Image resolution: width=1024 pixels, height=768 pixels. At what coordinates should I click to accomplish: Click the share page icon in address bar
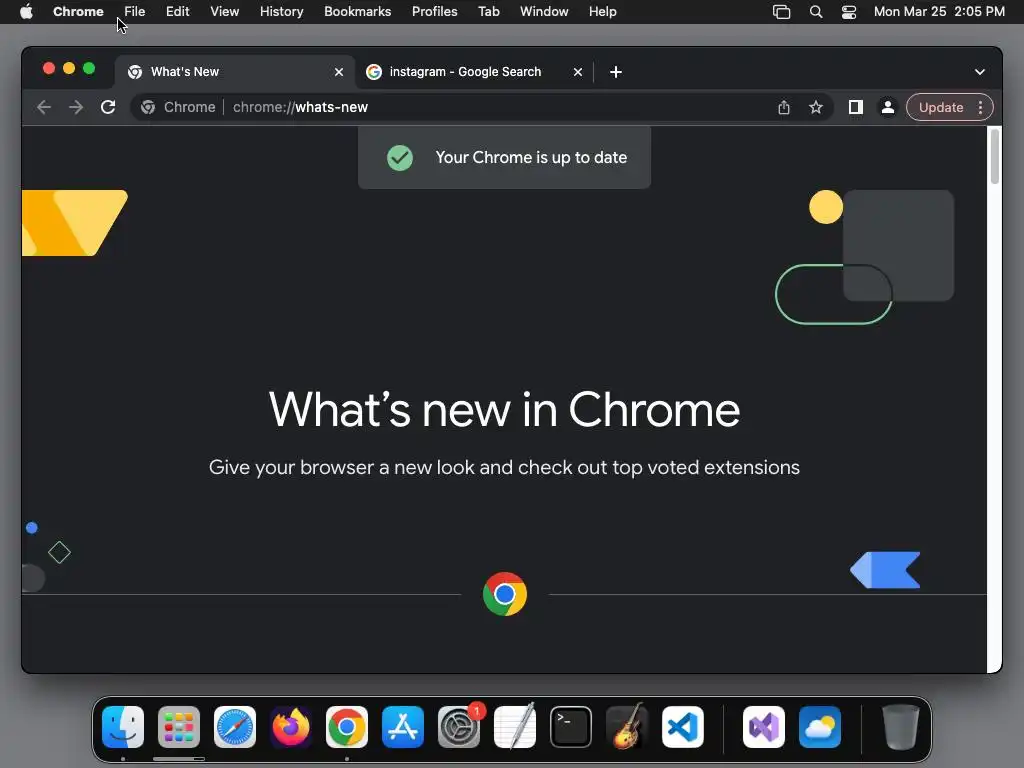pyautogui.click(x=784, y=107)
